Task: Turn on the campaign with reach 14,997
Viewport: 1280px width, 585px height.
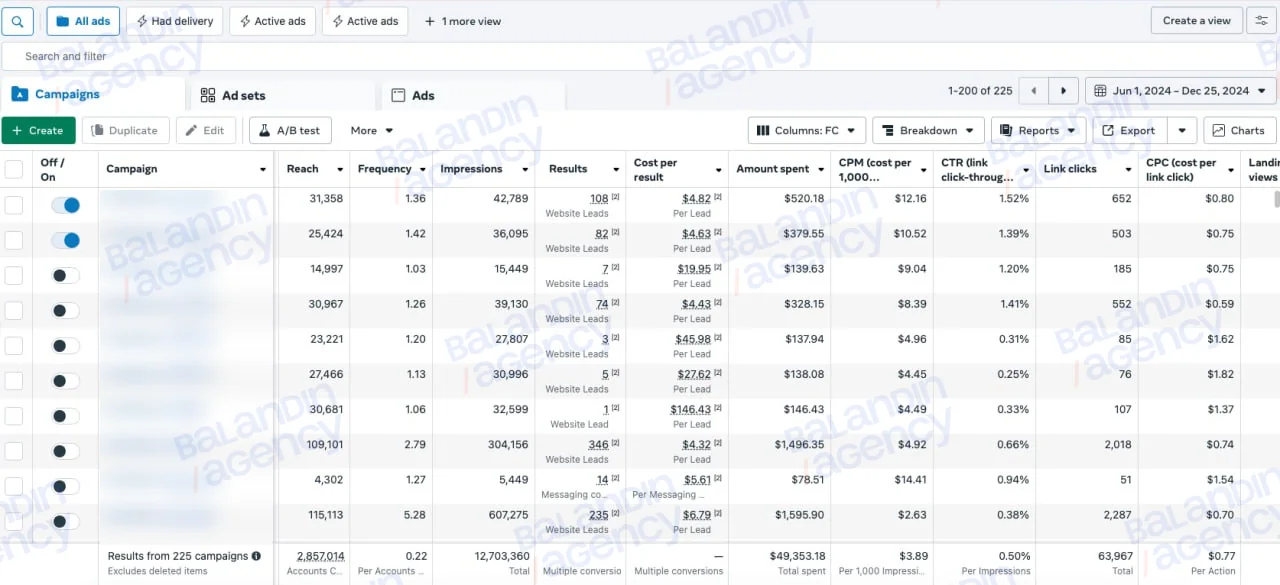Action: point(66,276)
